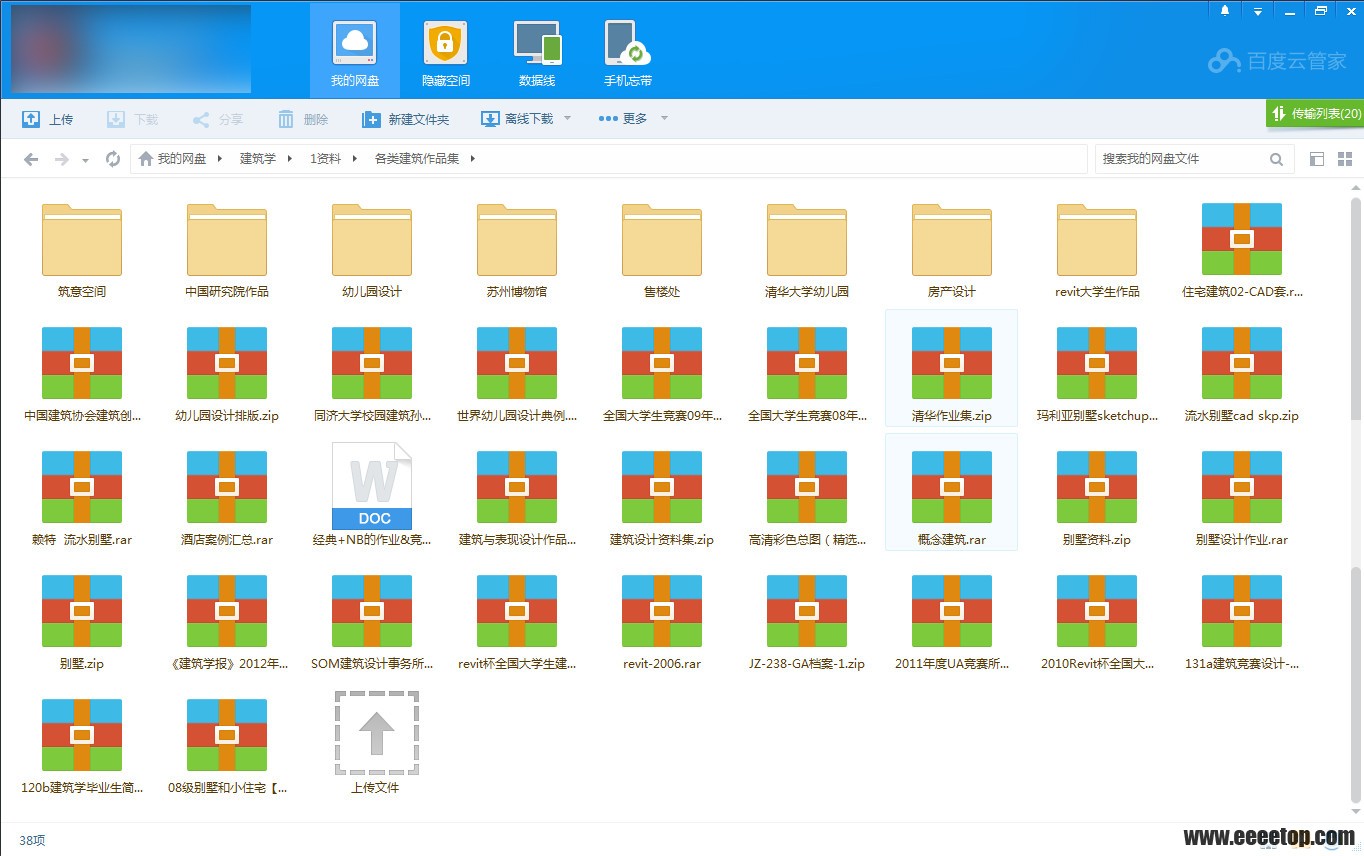Click 建筑学 in the breadcrumb path
Viewport: 1364px width, 856px height.
(x=259, y=159)
